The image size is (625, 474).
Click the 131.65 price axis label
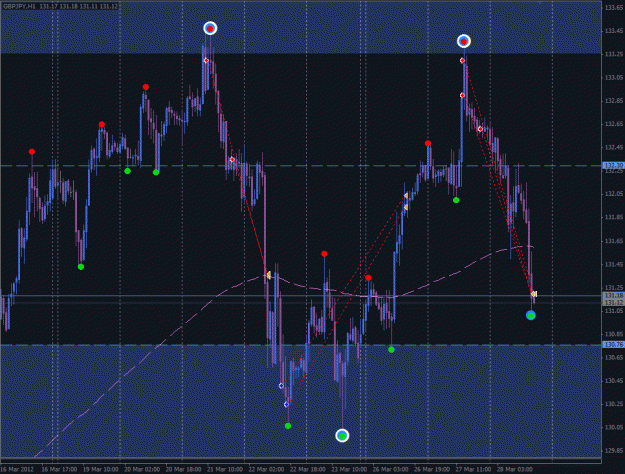pos(614,241)
